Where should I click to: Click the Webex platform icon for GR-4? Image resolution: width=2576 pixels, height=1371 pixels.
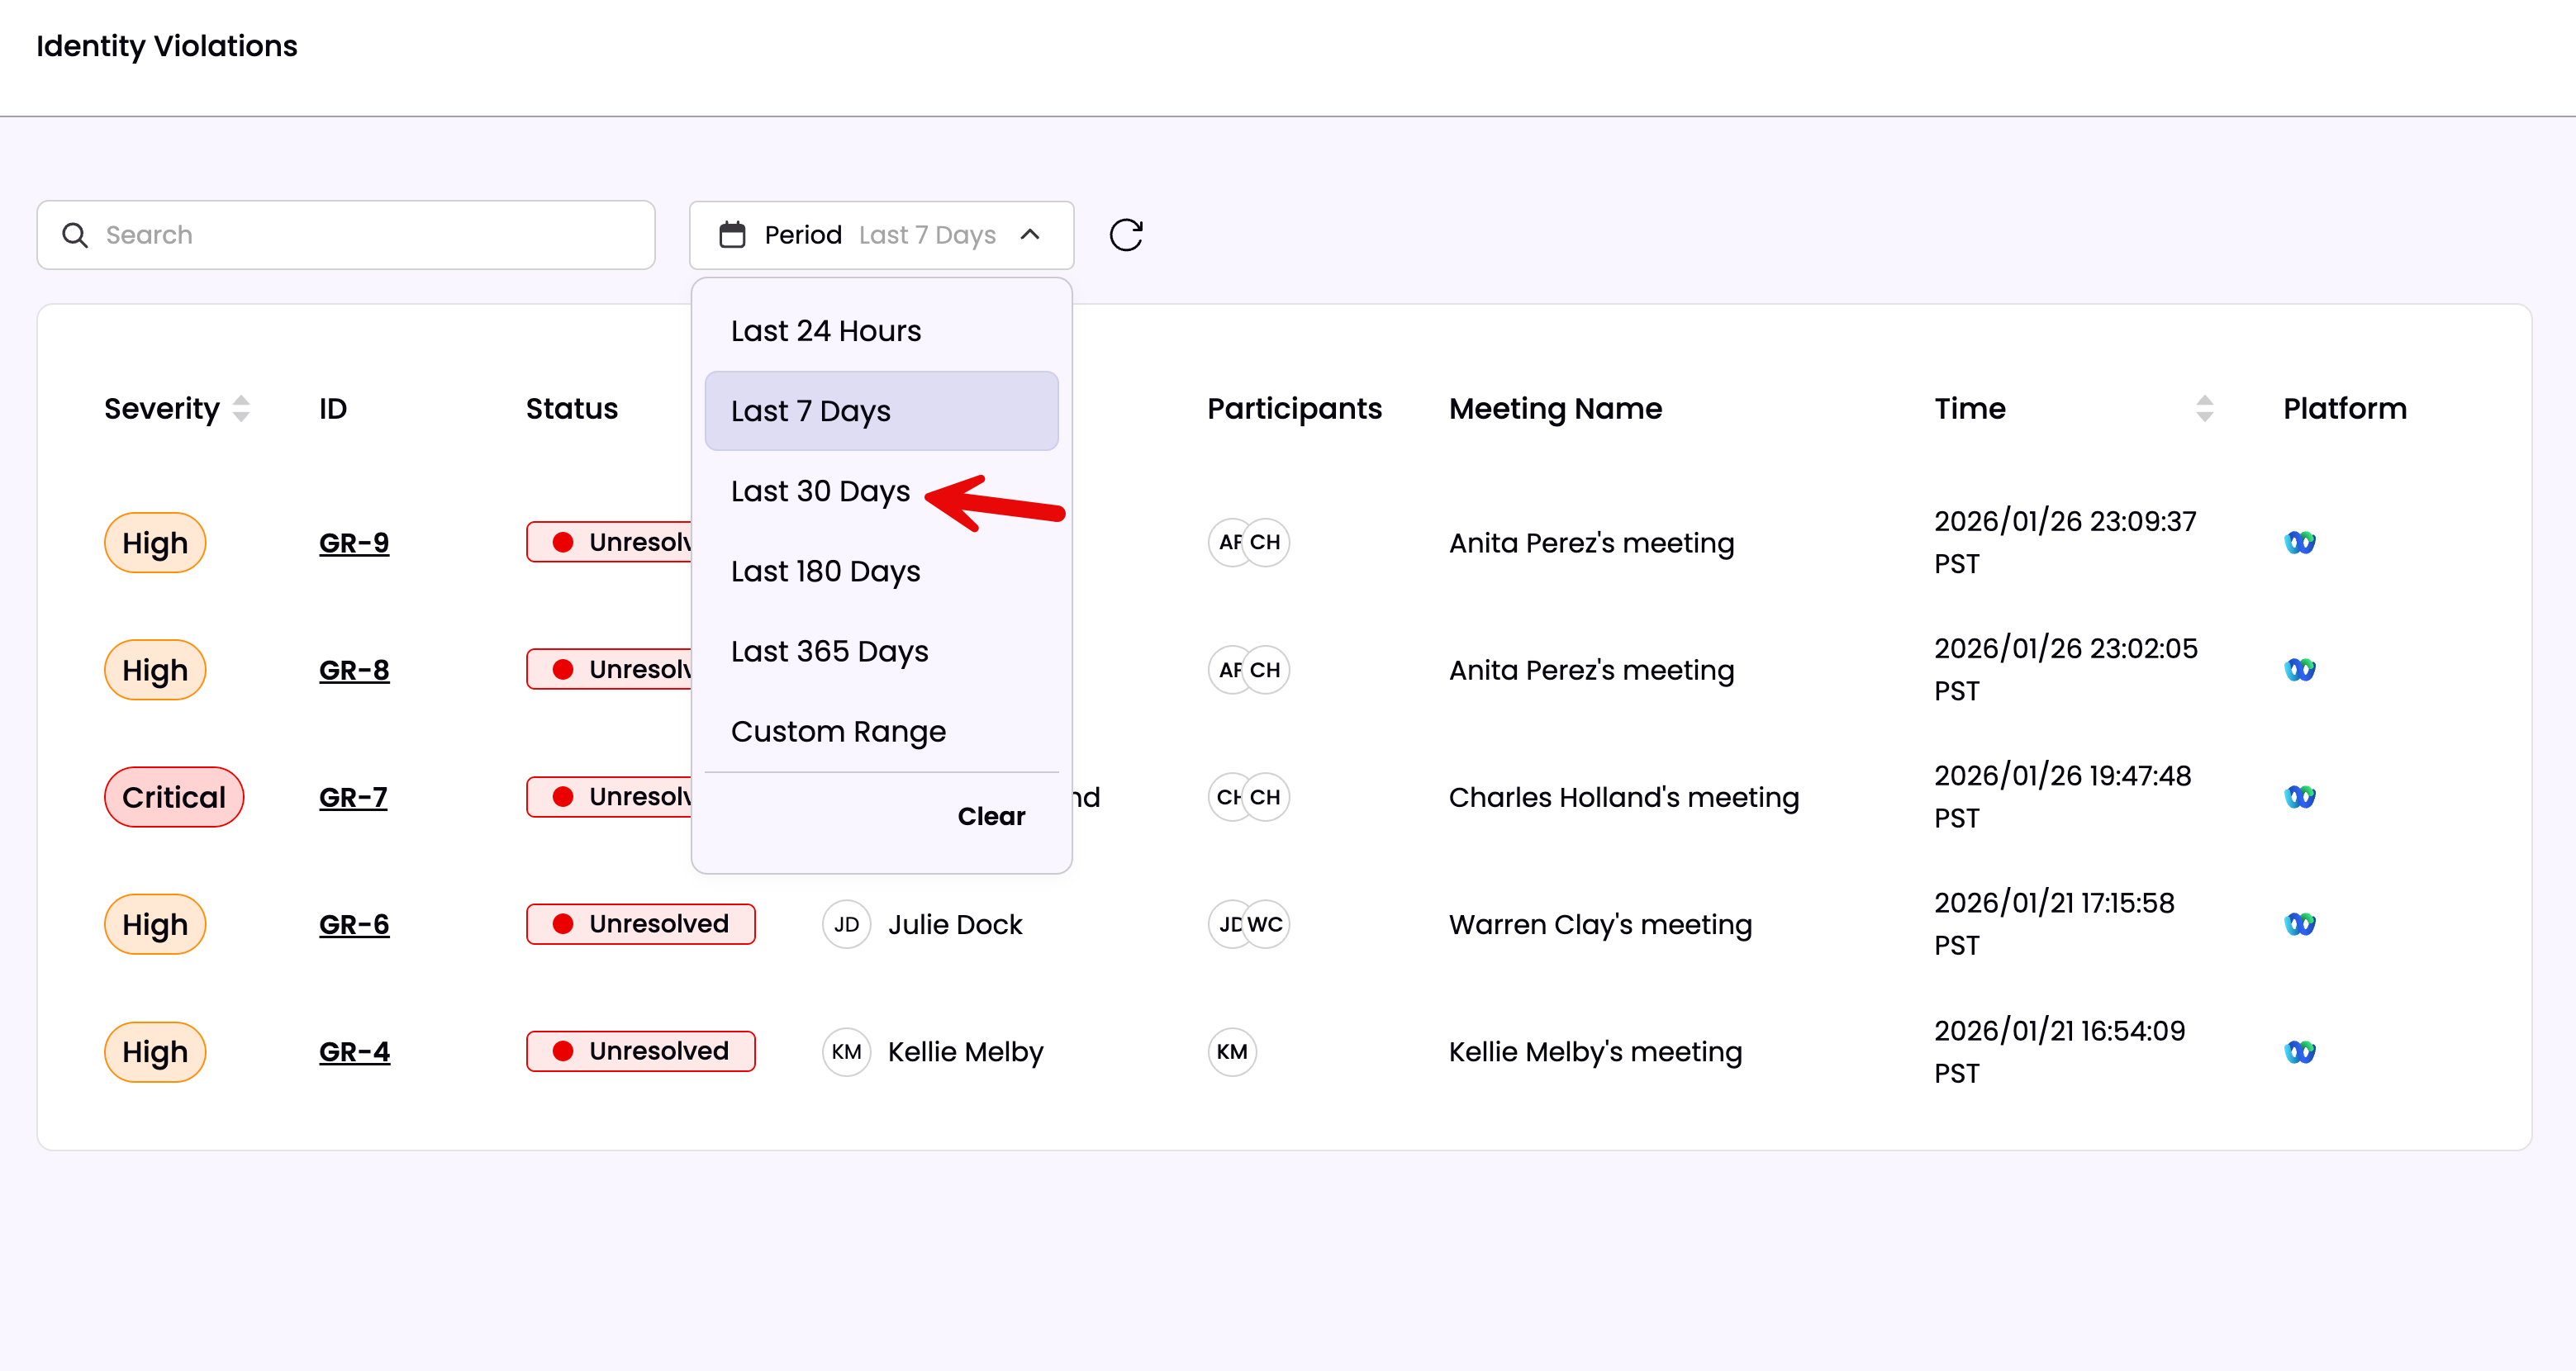point(2299,1052)
